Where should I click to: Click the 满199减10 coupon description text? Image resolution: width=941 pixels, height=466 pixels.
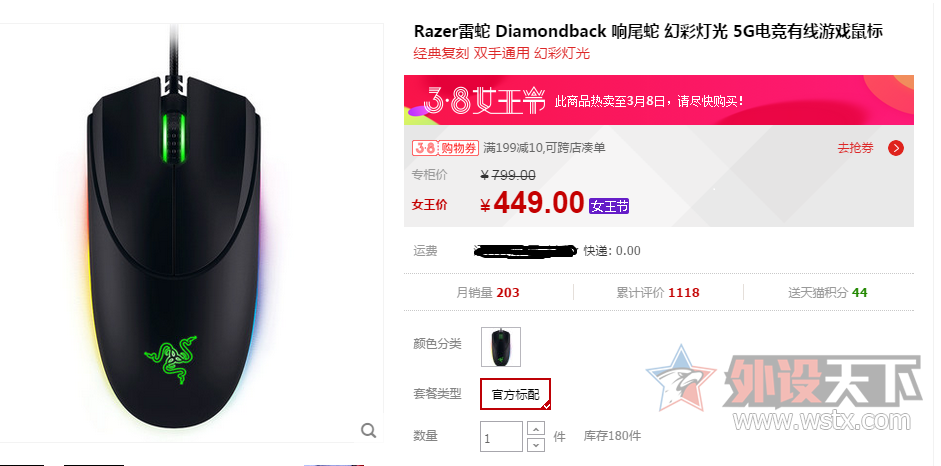point(544,148)
